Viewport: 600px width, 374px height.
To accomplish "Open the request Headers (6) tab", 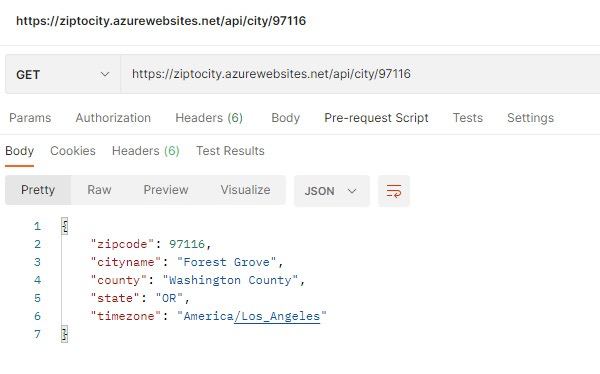I will (x=209, y=118).
